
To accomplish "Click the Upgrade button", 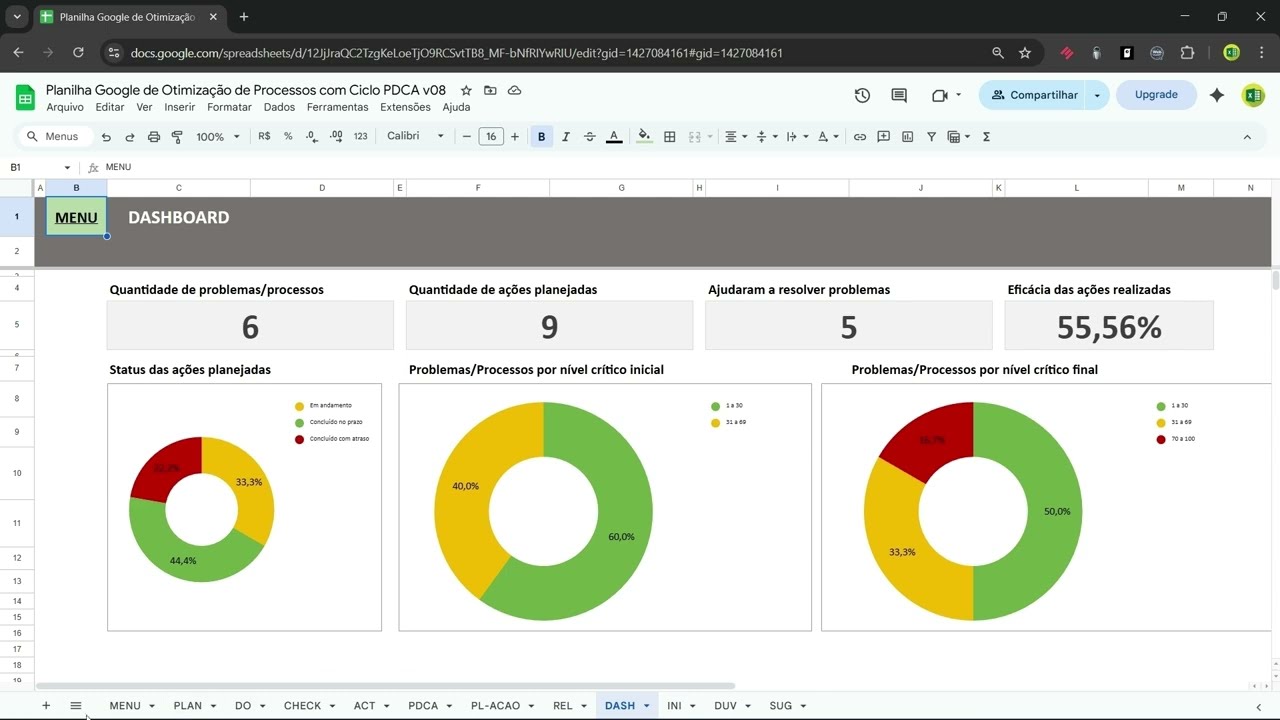I will 1156,95.
